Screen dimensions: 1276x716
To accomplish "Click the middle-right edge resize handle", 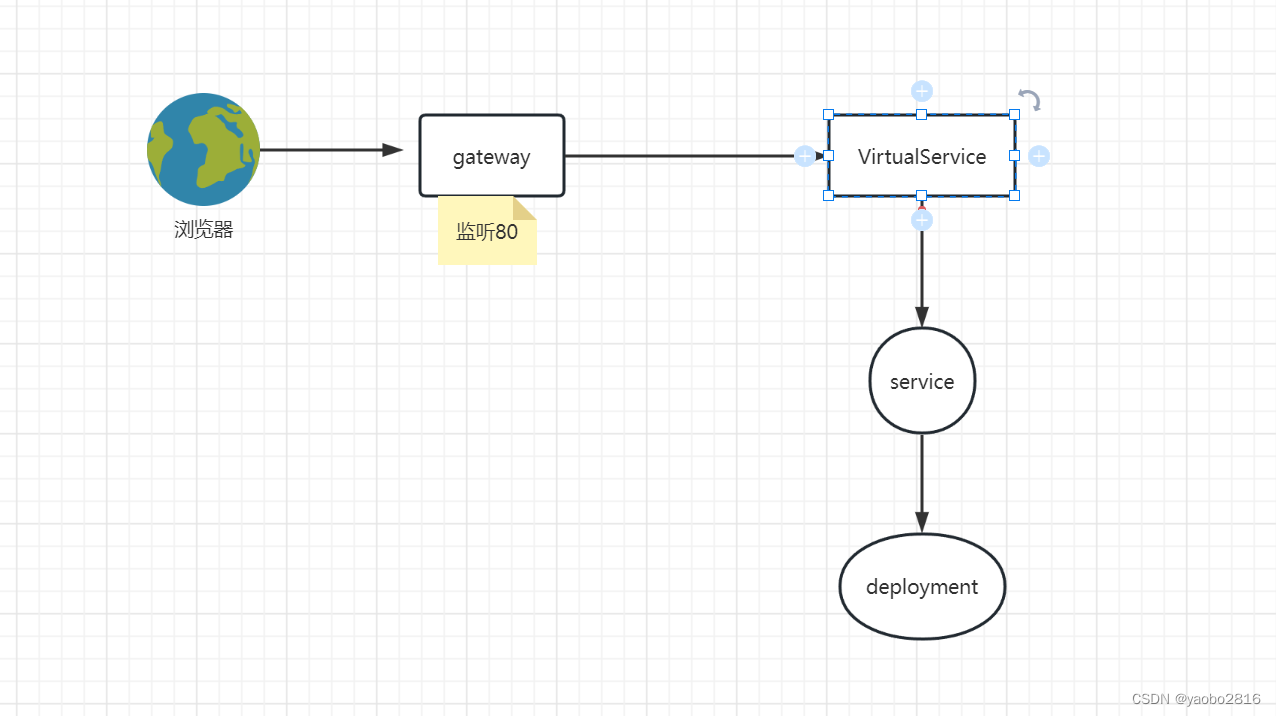I will click(x=1014, y=155).
